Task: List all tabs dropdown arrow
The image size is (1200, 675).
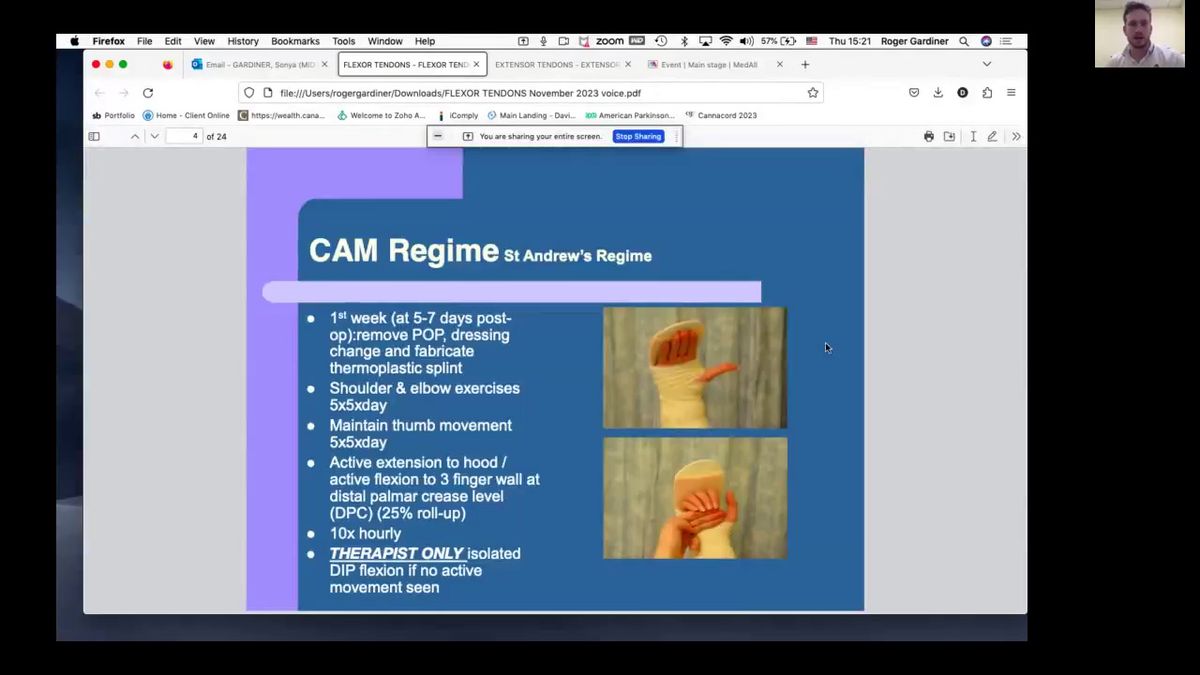Action: [x=987, y=64]
